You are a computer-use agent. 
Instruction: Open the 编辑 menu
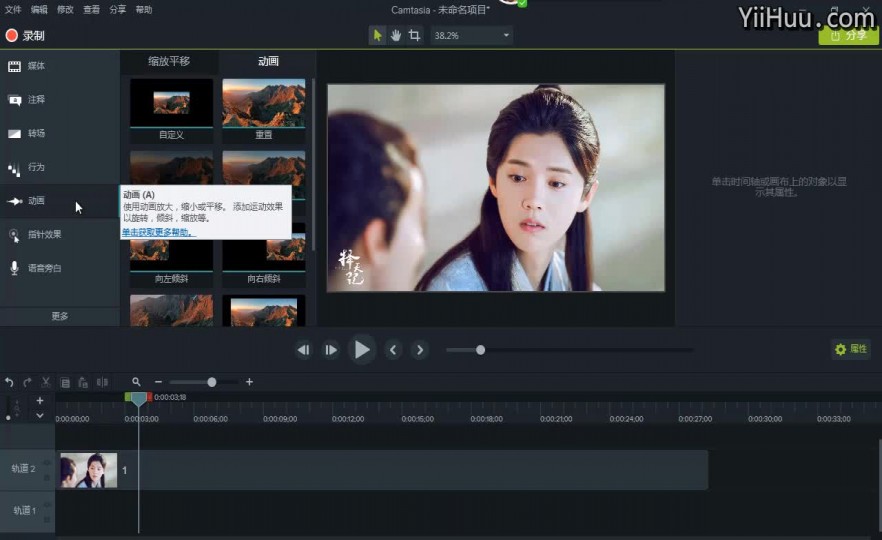[39, 10]
